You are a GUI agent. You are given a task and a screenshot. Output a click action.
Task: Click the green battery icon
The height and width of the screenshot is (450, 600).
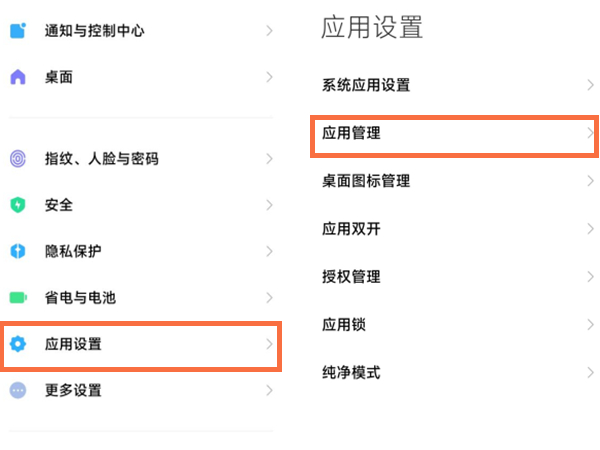click(x=18, y=297)
